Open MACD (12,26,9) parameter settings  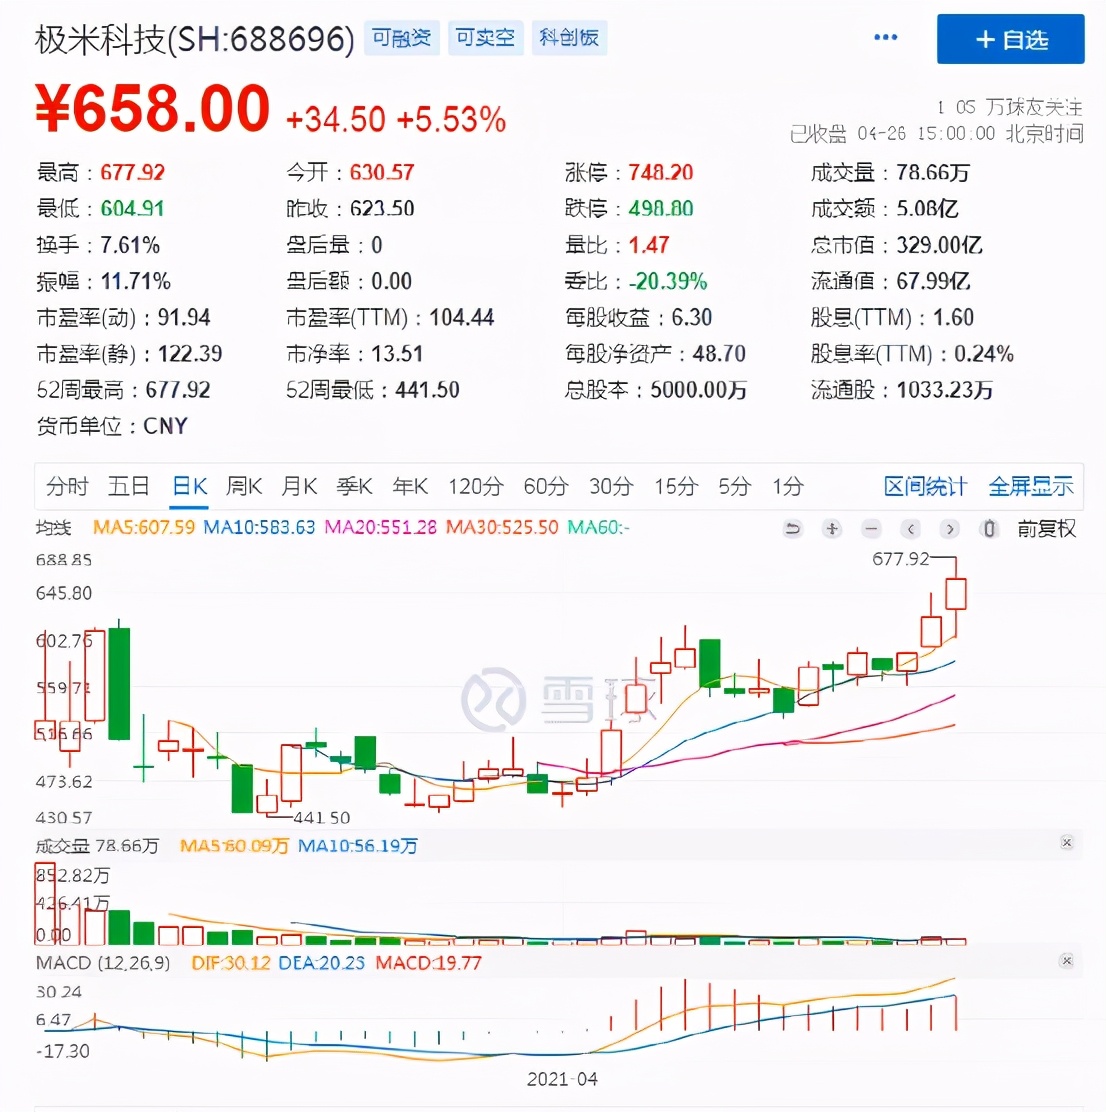[103, 963]
